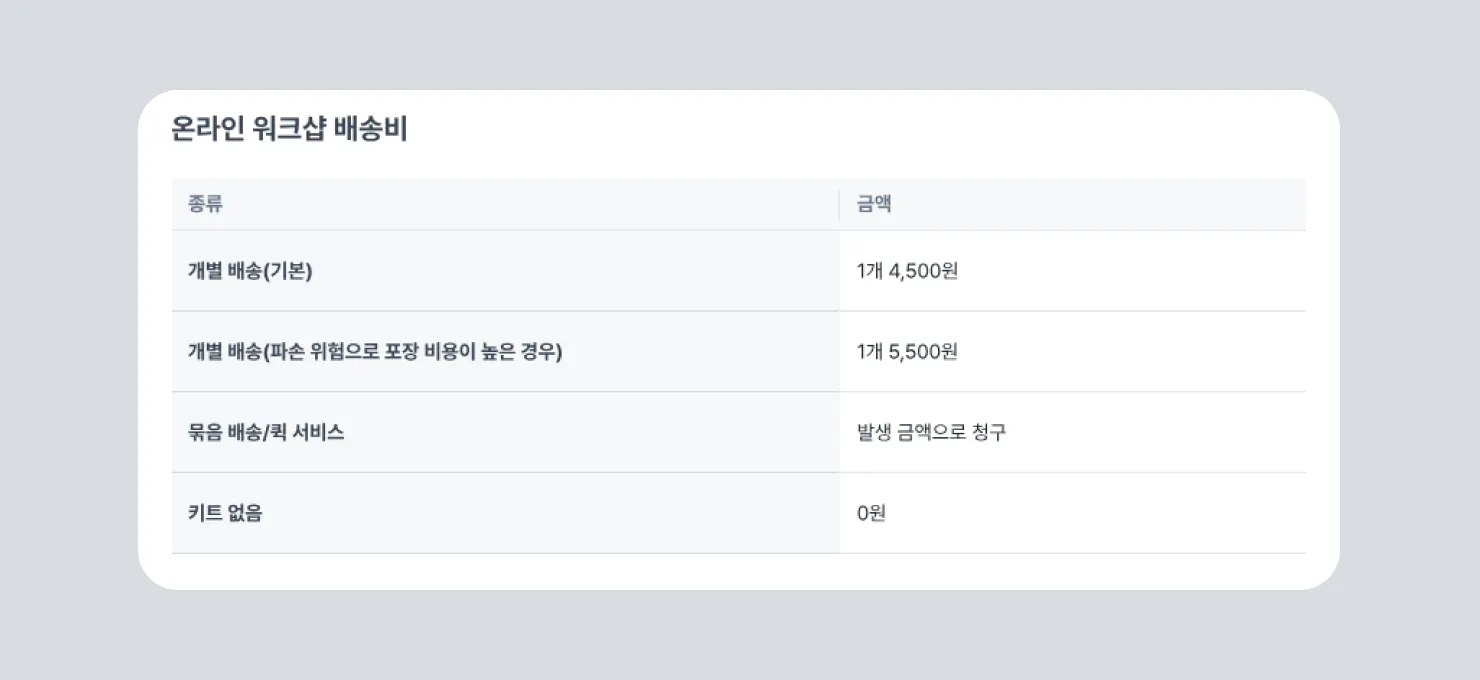Select the 금액 column header
Screen dimensions: 1480x680
[x=874, y=205]
